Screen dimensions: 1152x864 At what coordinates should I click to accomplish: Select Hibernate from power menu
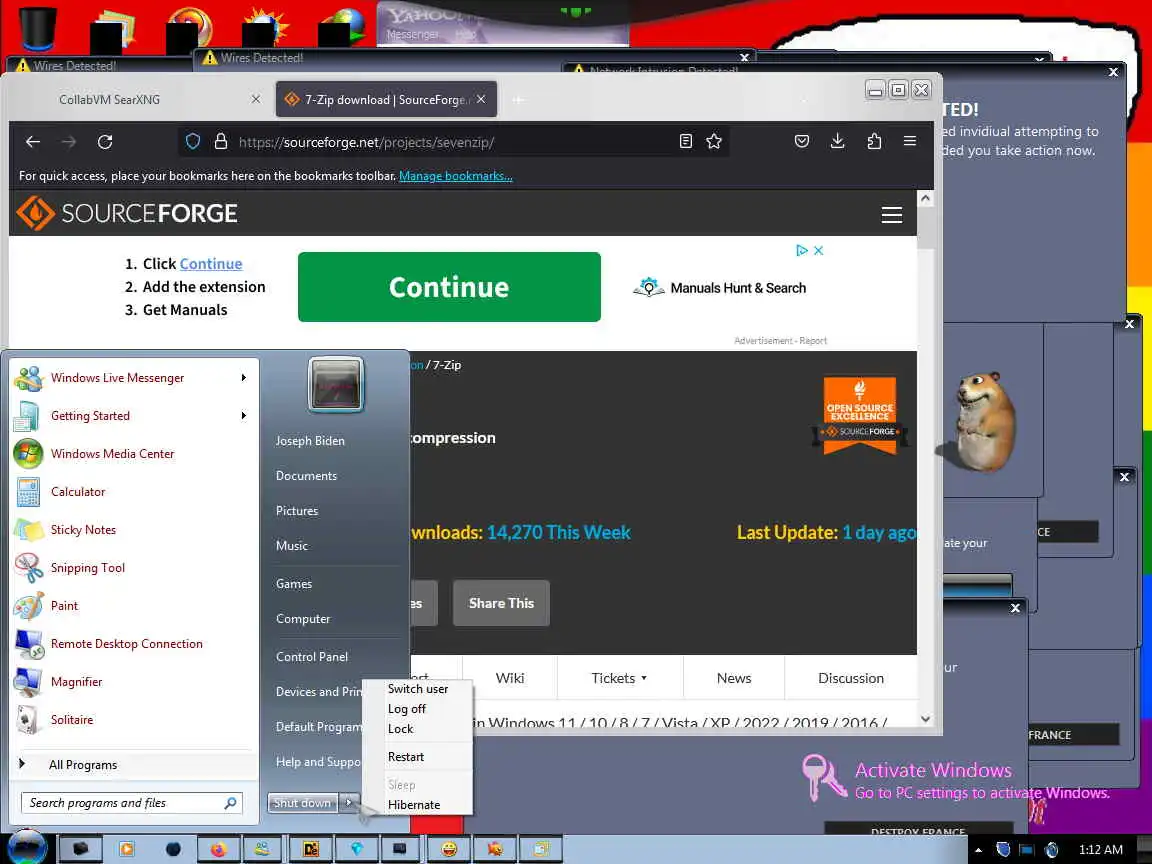[x=417, y=805]
